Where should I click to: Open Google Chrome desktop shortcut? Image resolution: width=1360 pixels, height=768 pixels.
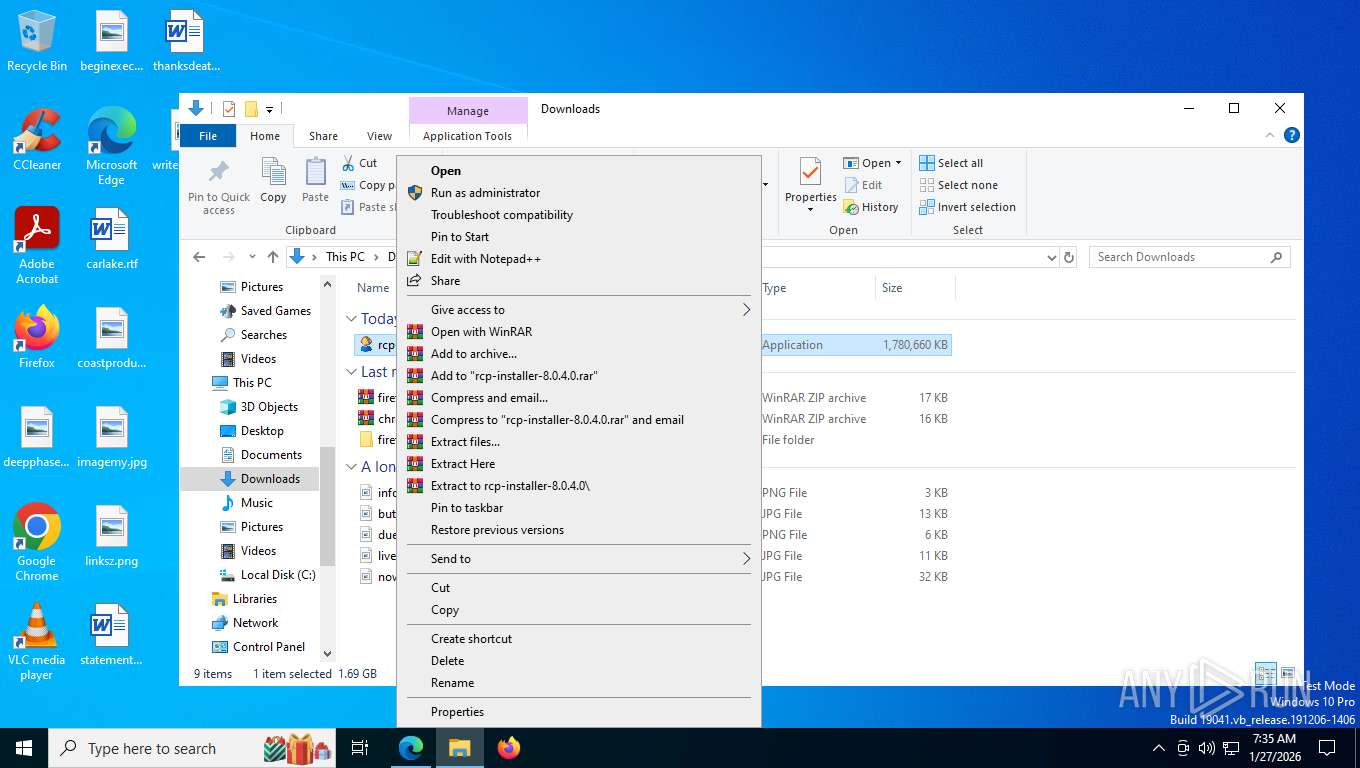click(37, 541)
